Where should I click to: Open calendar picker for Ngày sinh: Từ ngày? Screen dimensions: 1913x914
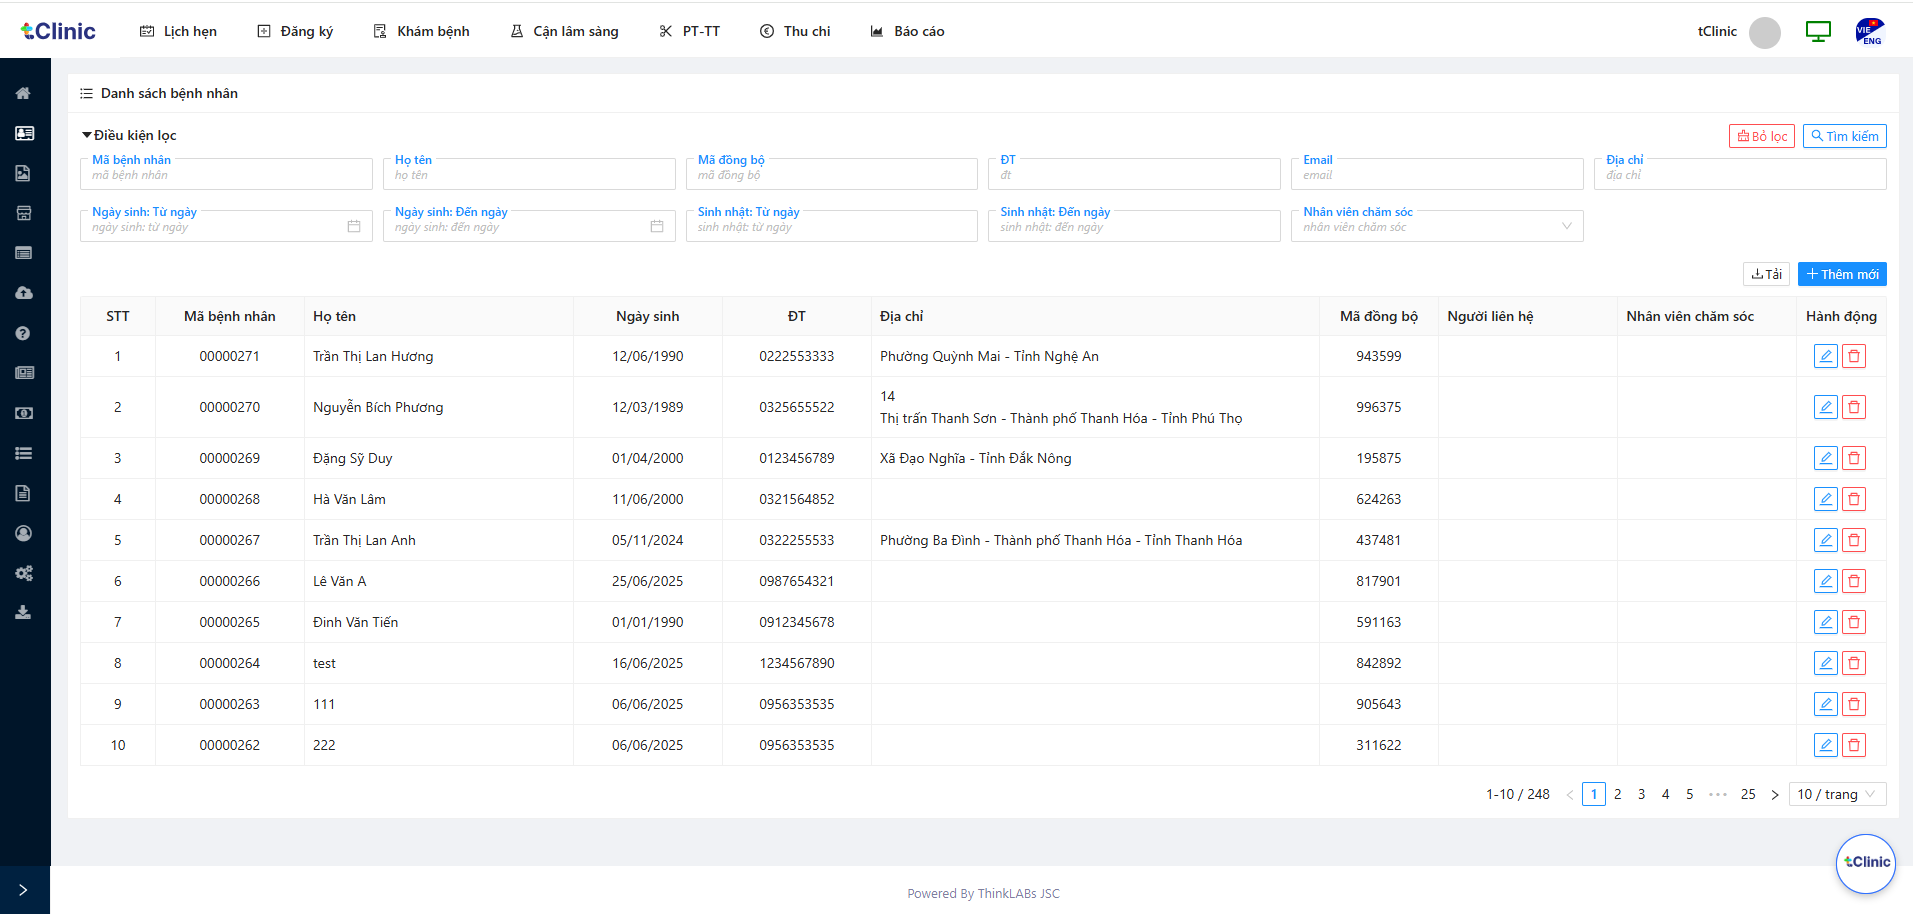coord(354,226)
